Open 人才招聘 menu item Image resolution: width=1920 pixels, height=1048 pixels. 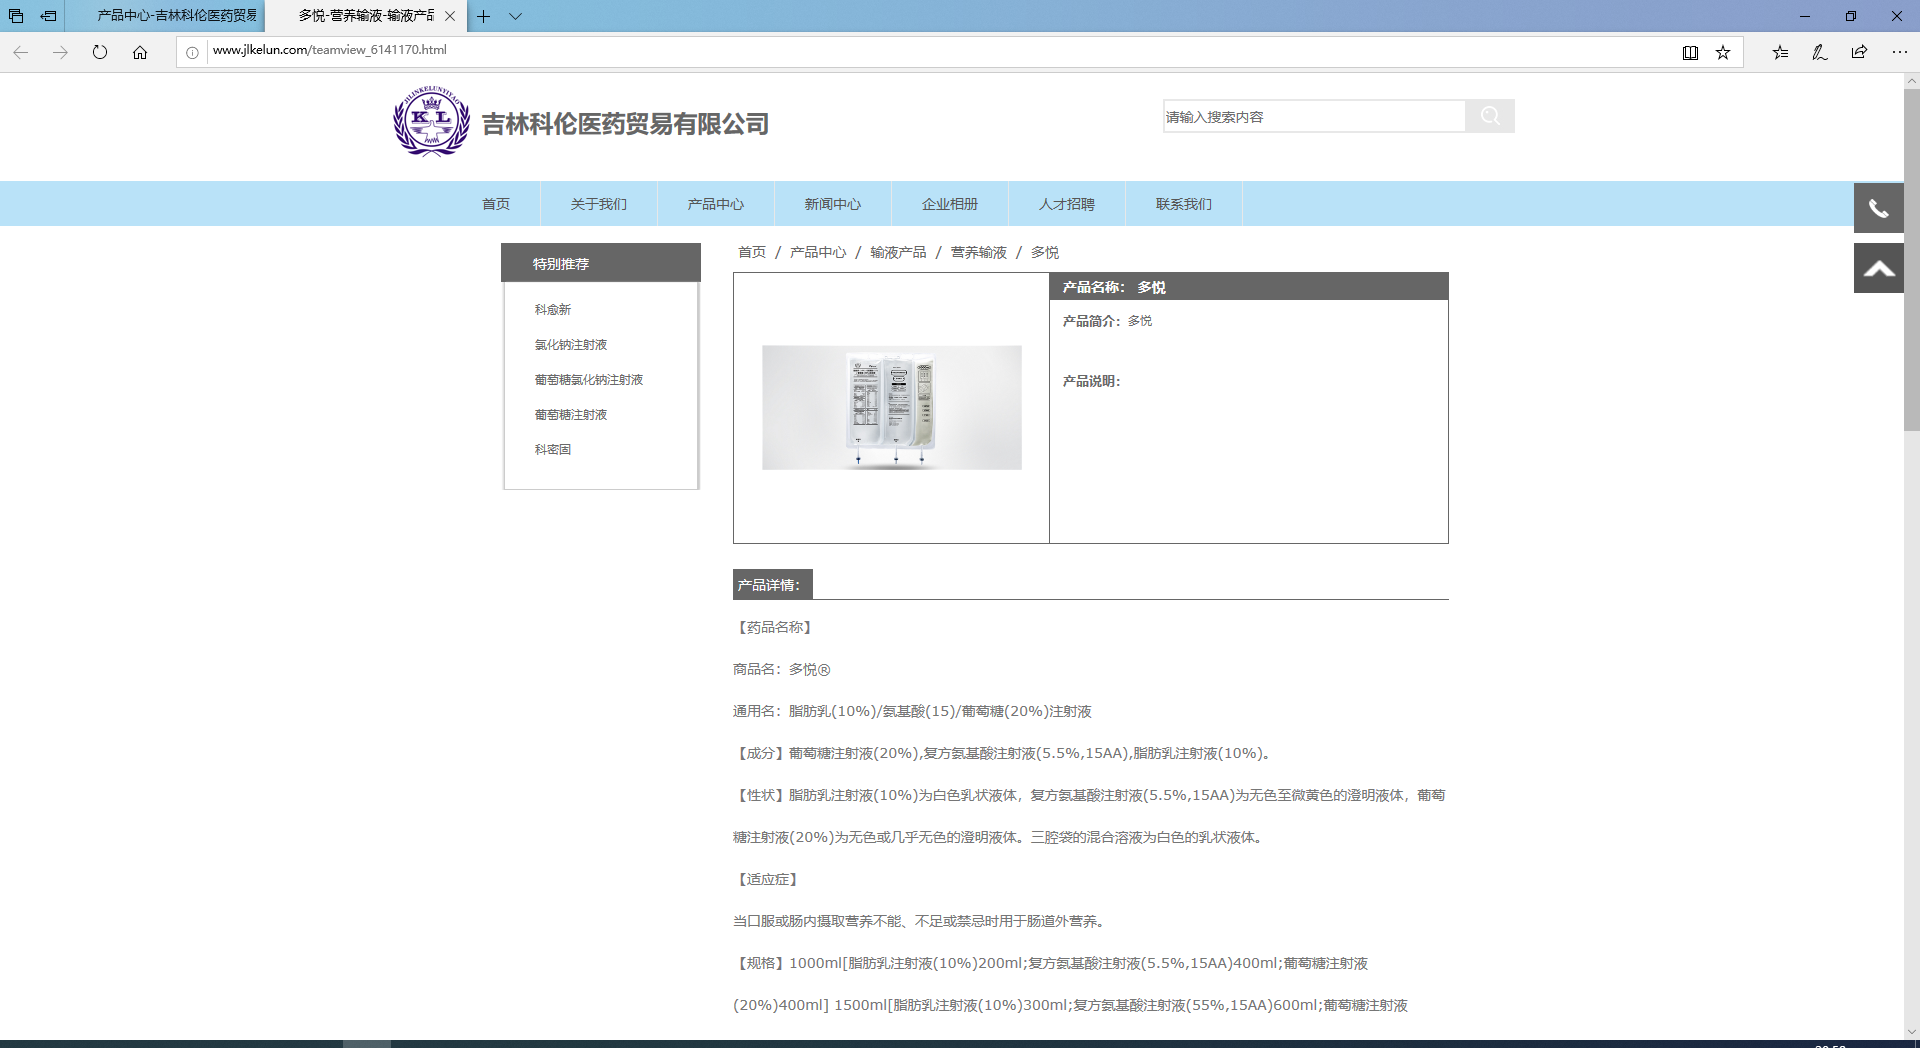click(x=1067, y=204)
